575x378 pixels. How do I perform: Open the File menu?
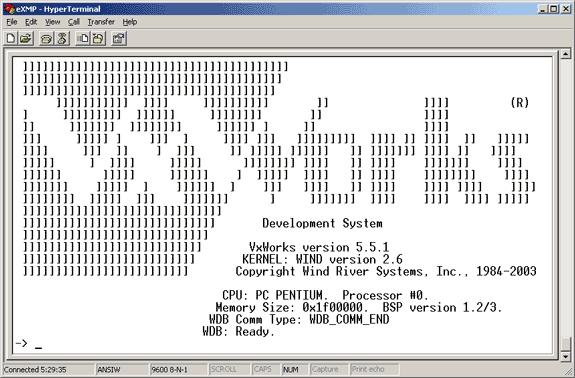(x=12, y=22)
